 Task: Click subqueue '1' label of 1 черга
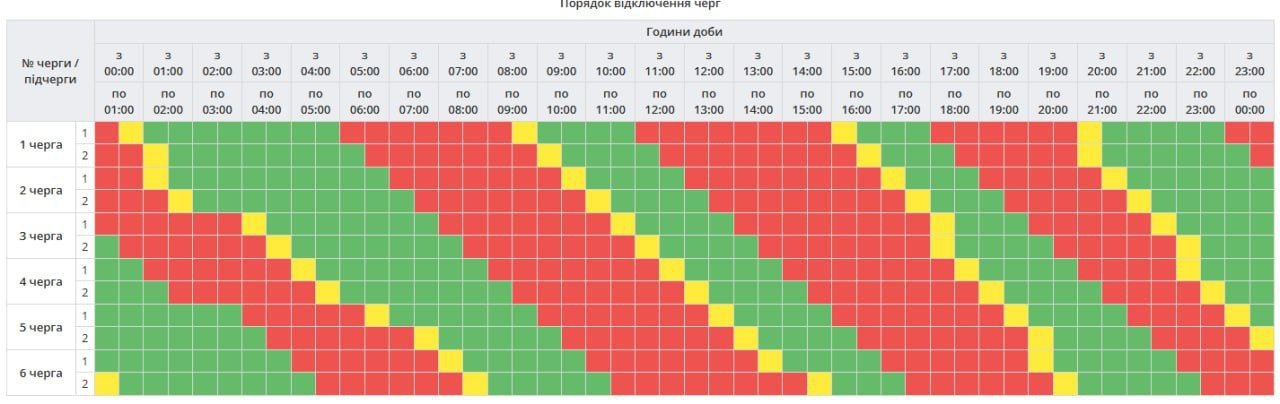pyautogui.click(x=85, y=133)
